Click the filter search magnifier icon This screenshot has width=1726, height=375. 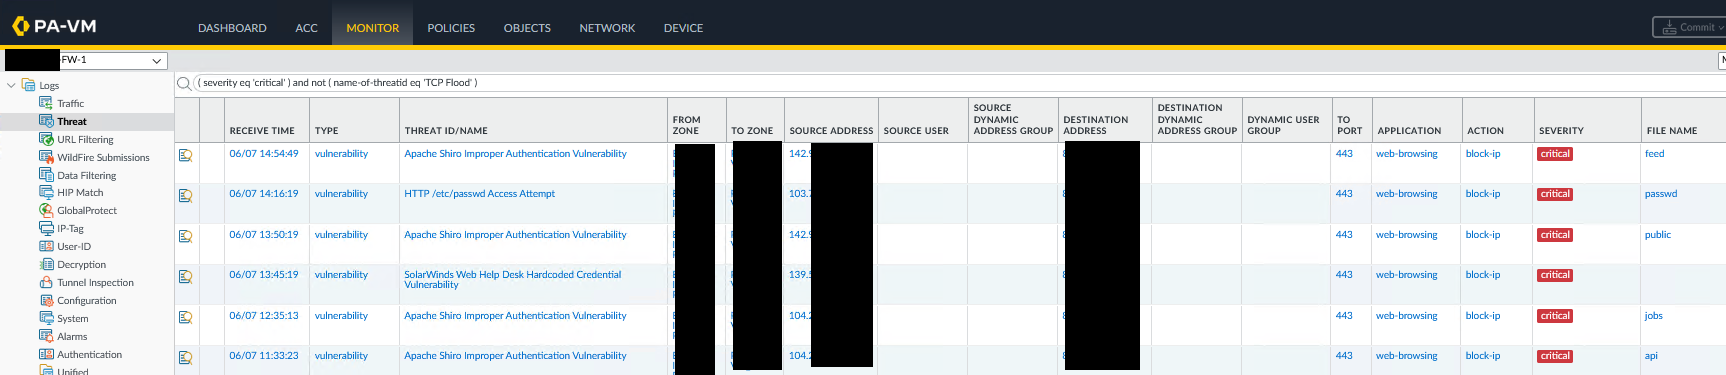coord(184,83)
